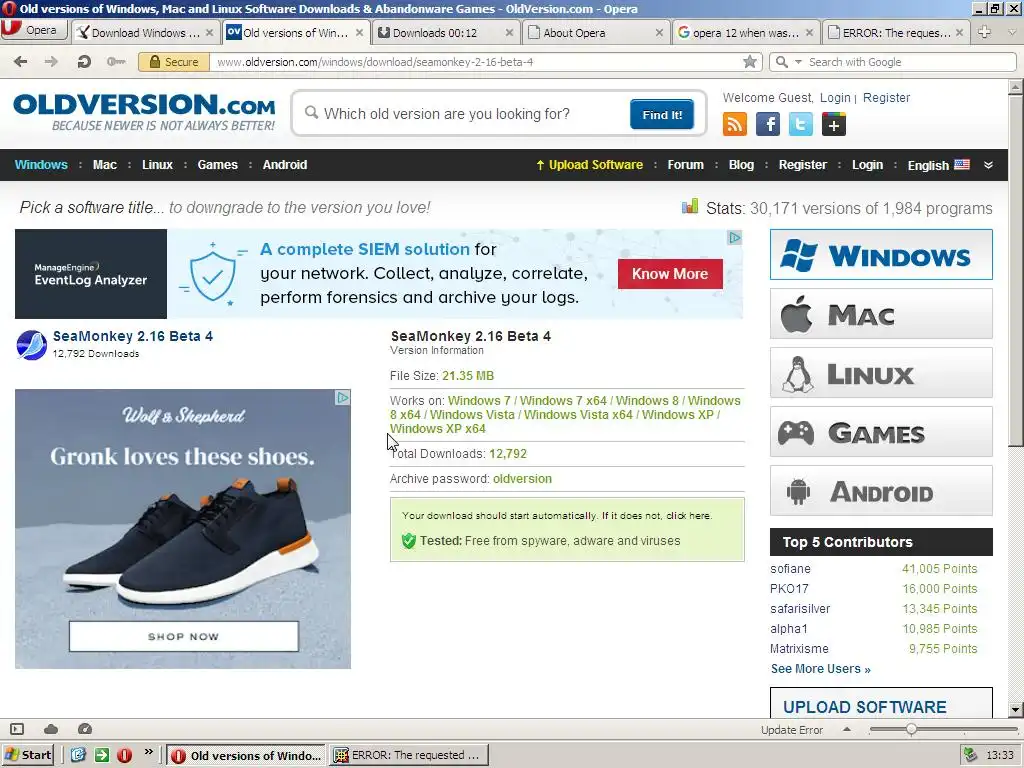This screenshot has width=1024, height=768.
Task: Click the Stats bar chart icon
Action: click(x=690, y=207)
